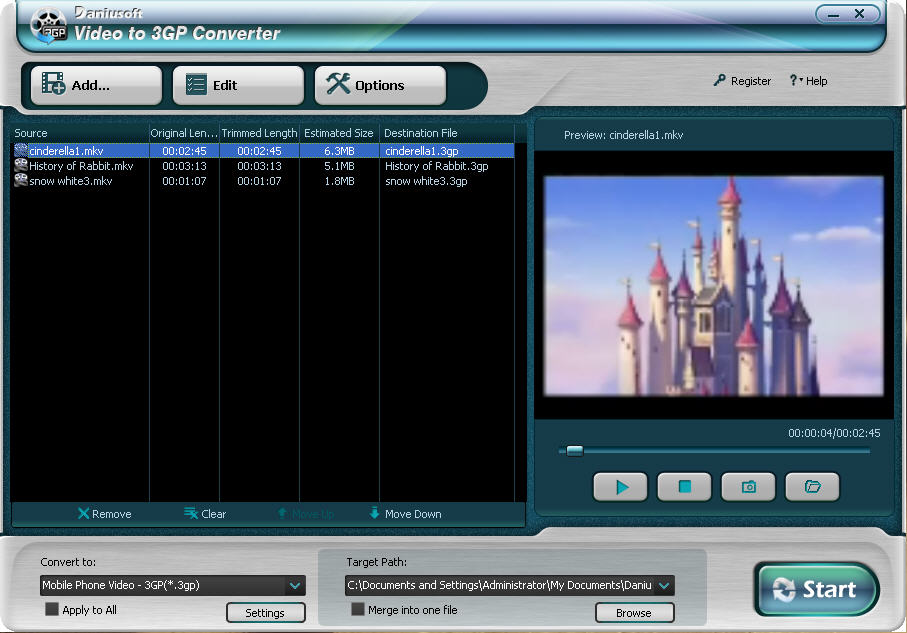Remove the selected file from list
The image size is (907, 633).
(x=105, y=514)
